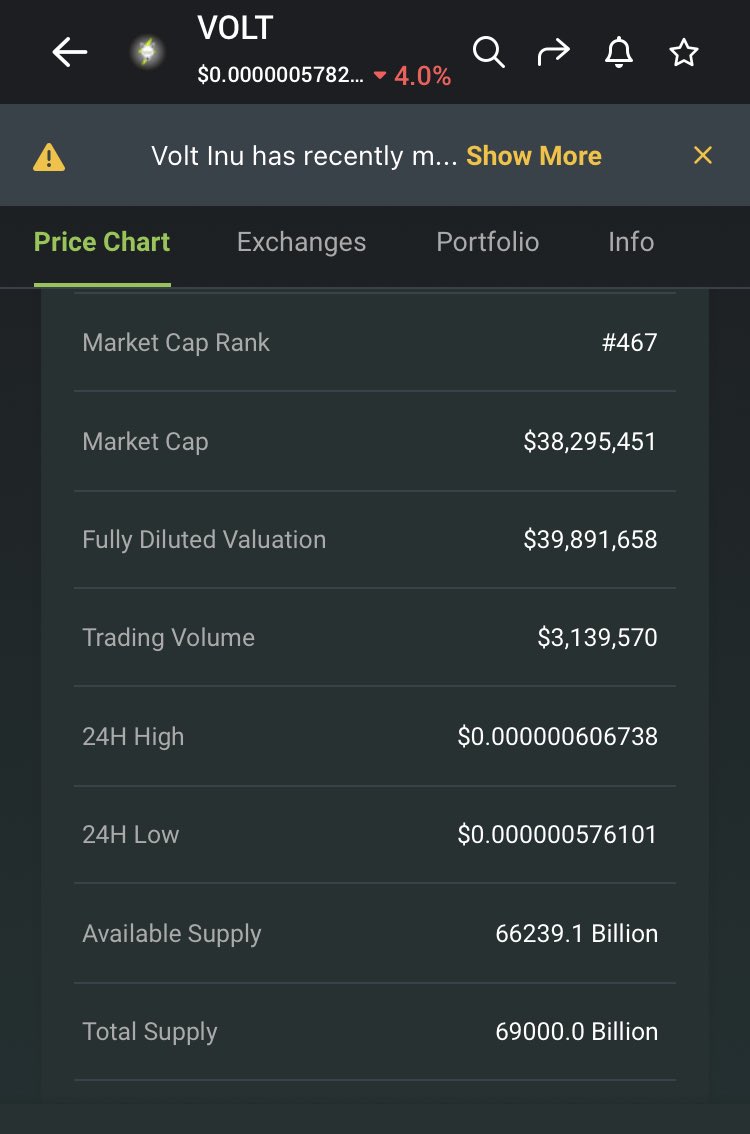Image resolution: width=750 pixels, height=1134 pixels.
Task: Dismiss the Volt Inu notice banner
Action: coord(703,155)
